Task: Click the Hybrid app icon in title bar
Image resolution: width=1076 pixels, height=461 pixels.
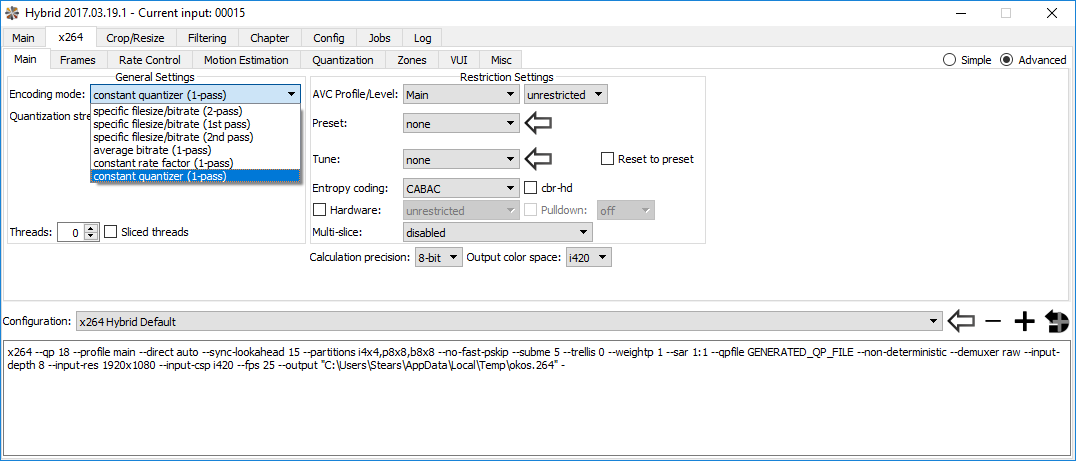Action: 12,13
